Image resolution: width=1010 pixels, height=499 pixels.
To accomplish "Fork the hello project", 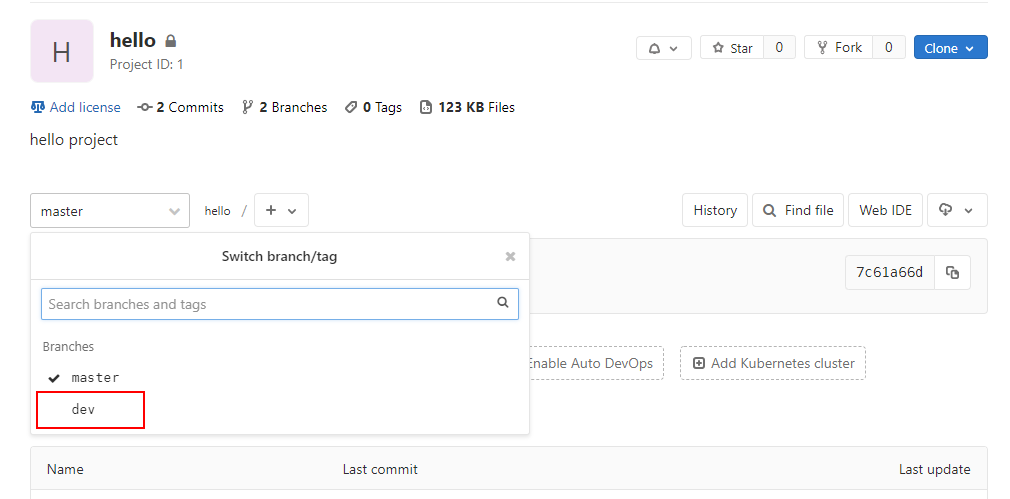I will (839, 48).
